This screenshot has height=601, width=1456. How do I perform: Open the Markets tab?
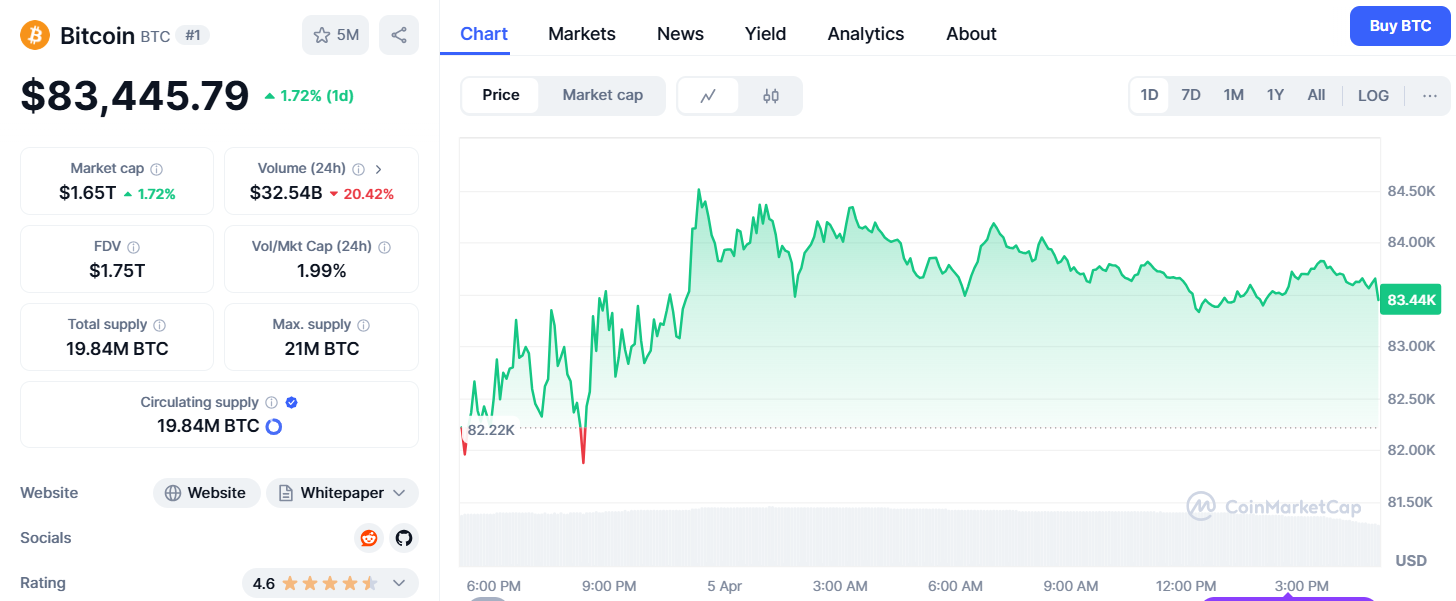582,34
